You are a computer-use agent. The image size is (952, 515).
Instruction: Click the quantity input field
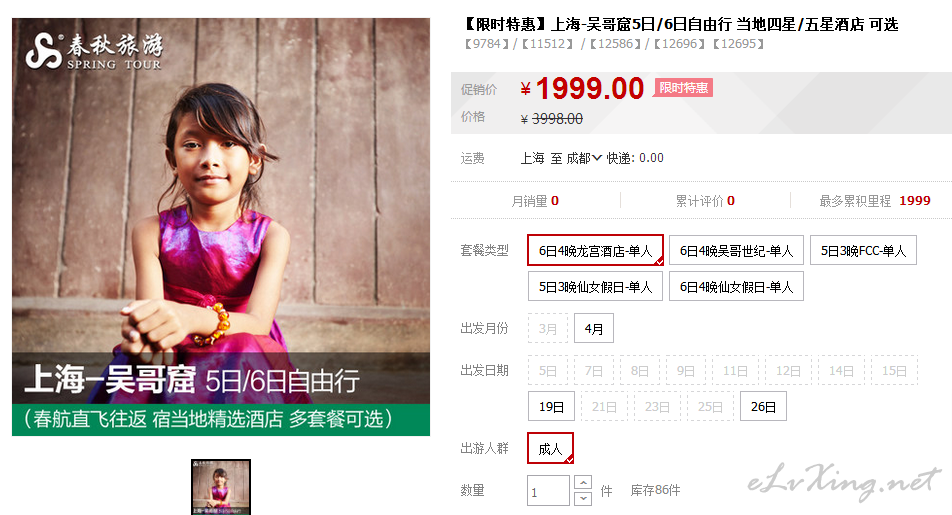tap(548, 491)
